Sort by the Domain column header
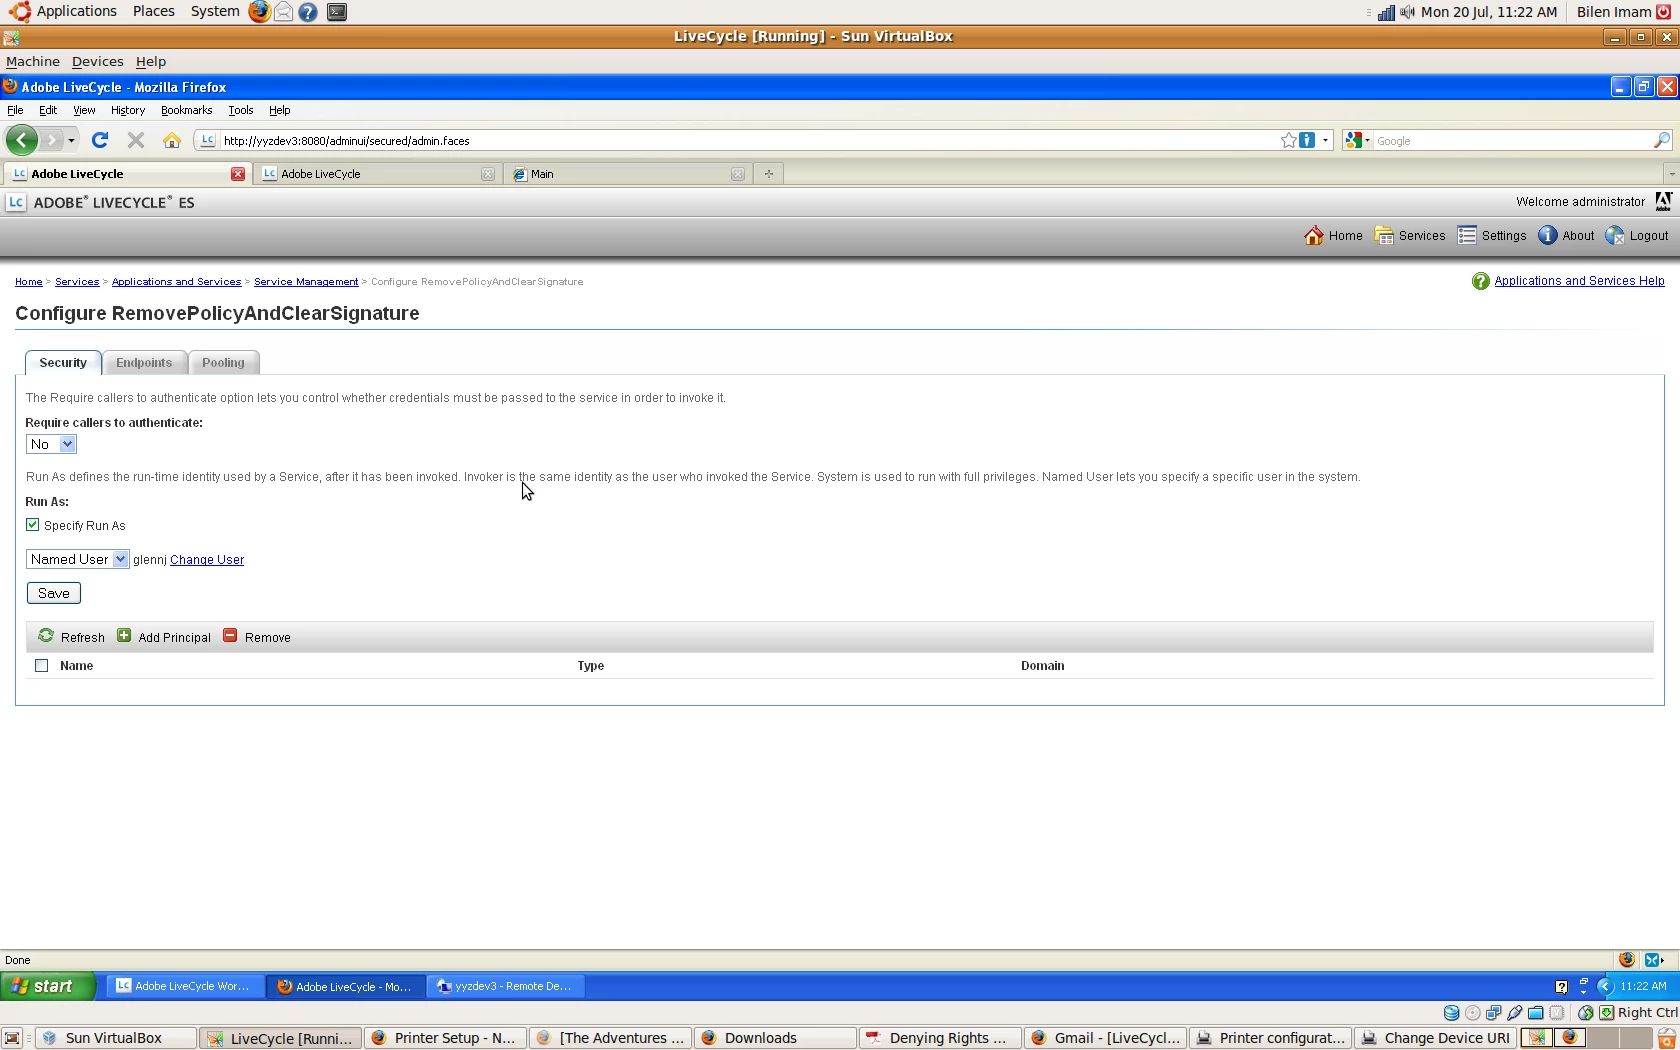Viewport: 1680px width, 1050px height. (1042, 666)
